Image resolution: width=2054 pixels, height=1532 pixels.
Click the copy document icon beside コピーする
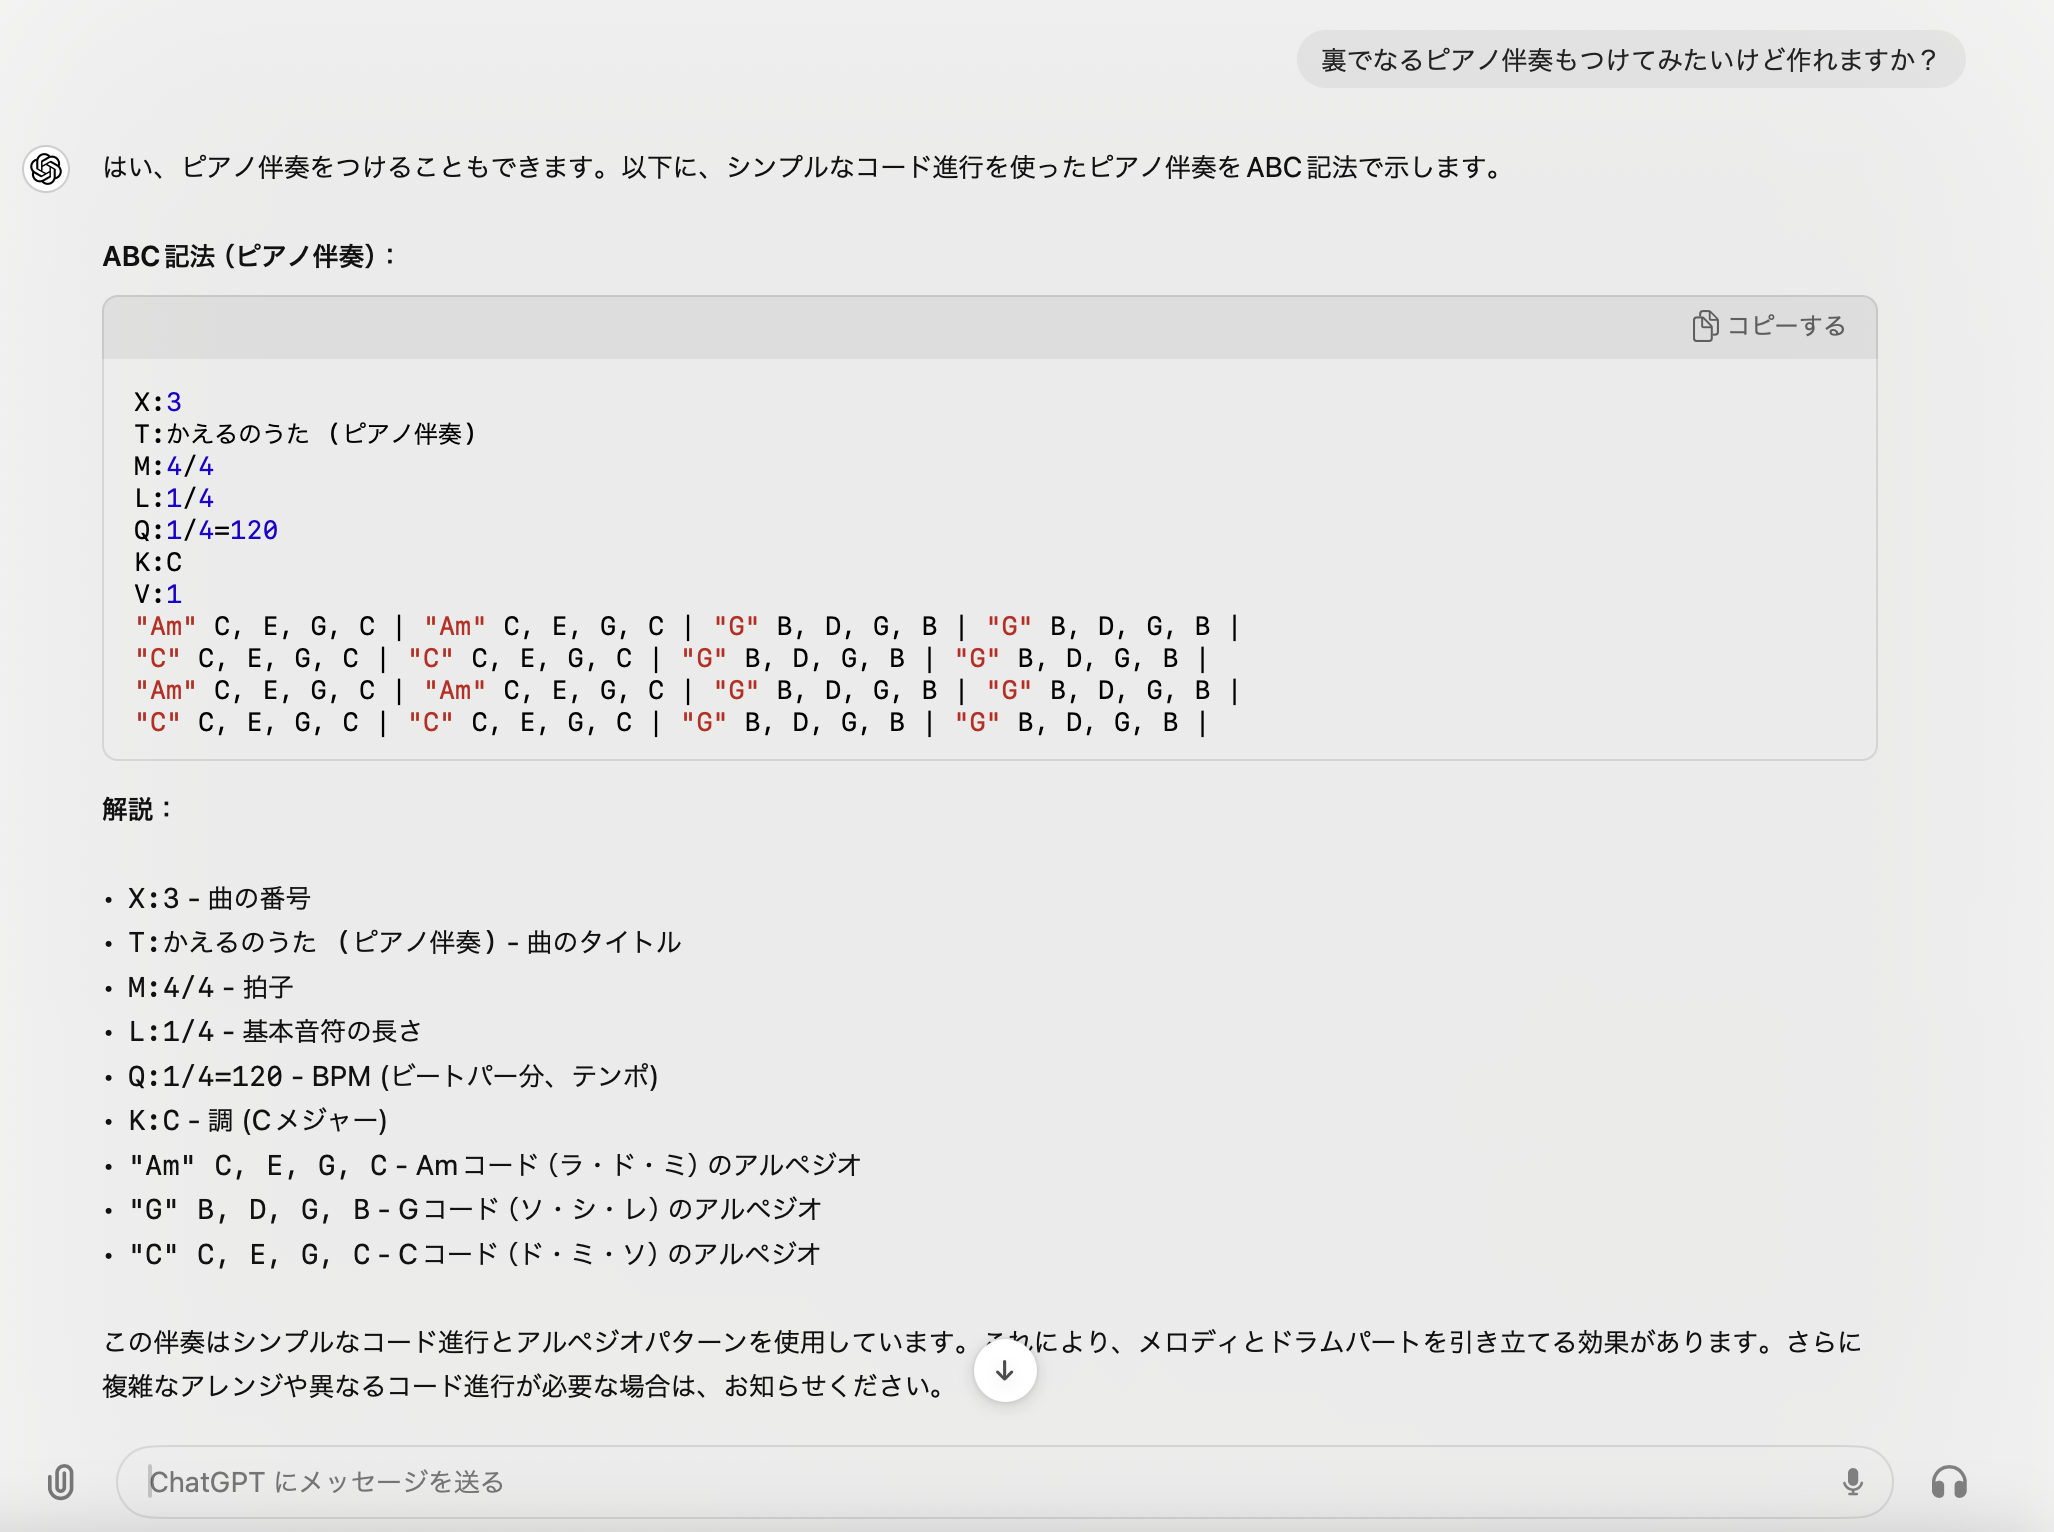tap(1705, 326)
